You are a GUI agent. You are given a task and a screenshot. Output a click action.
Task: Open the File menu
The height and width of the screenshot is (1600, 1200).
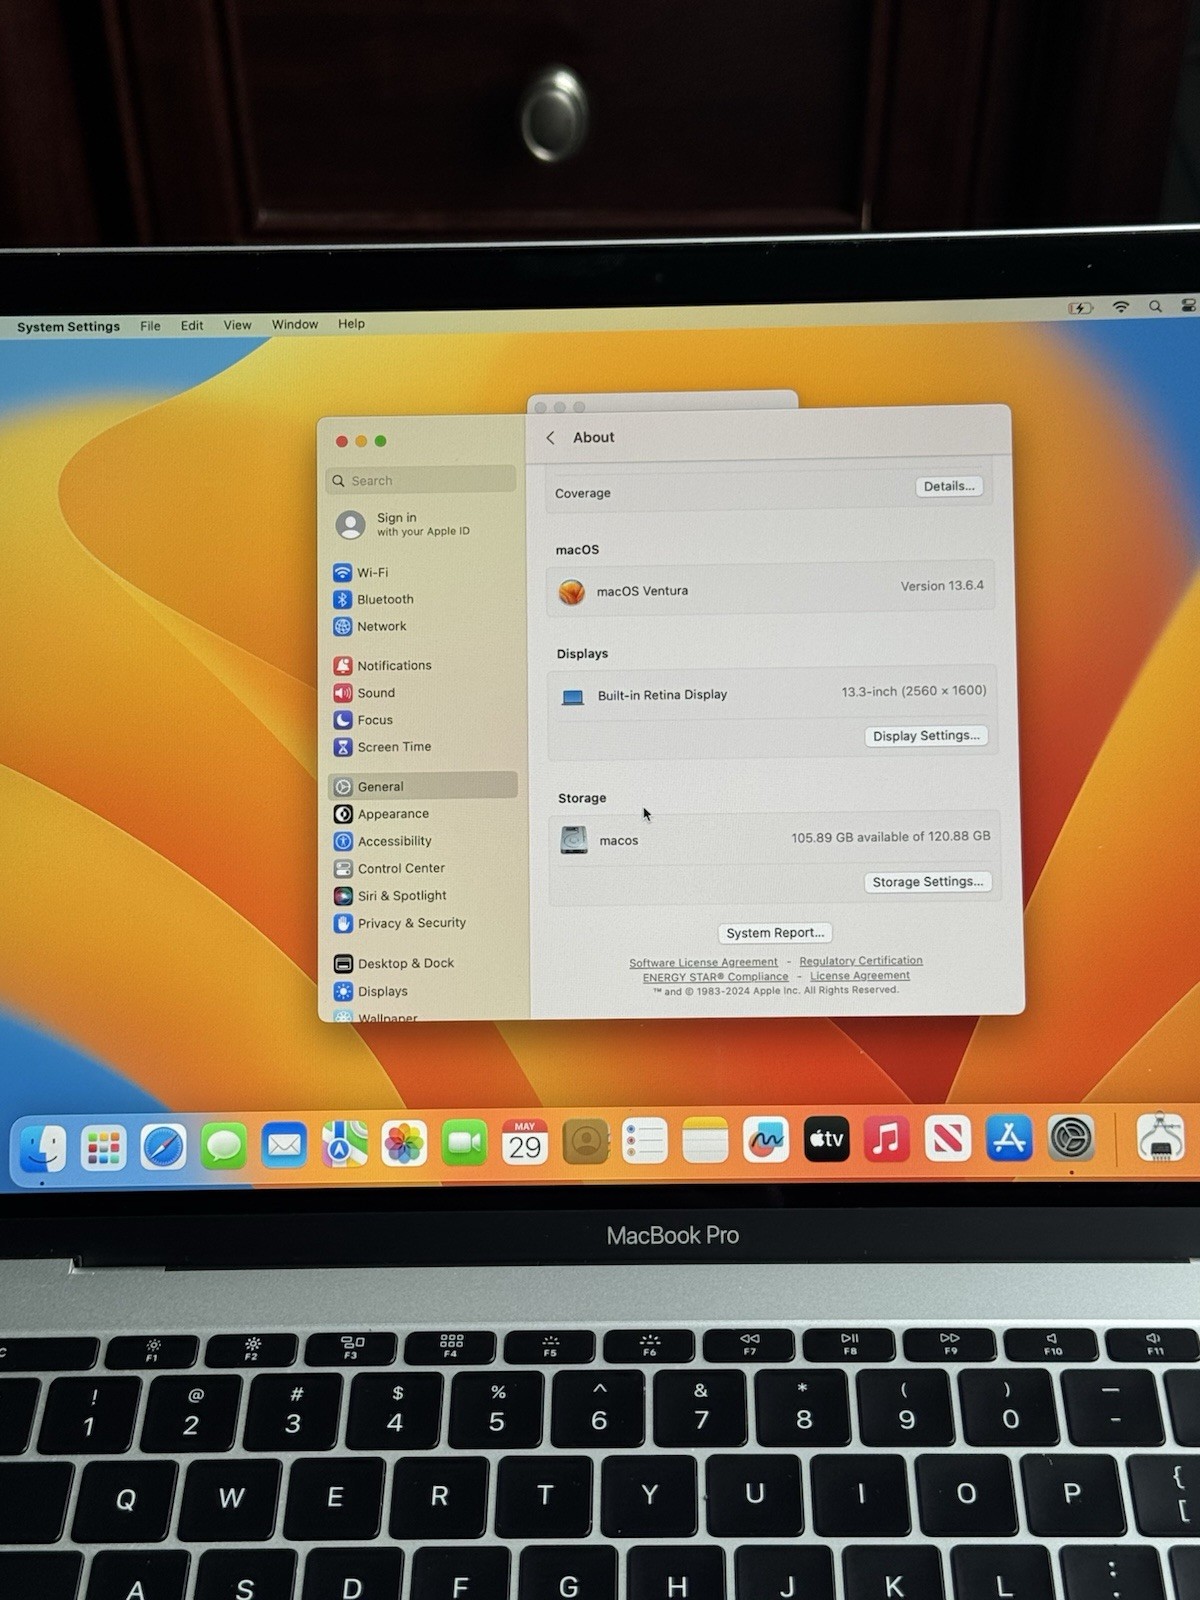pos(150,325)
